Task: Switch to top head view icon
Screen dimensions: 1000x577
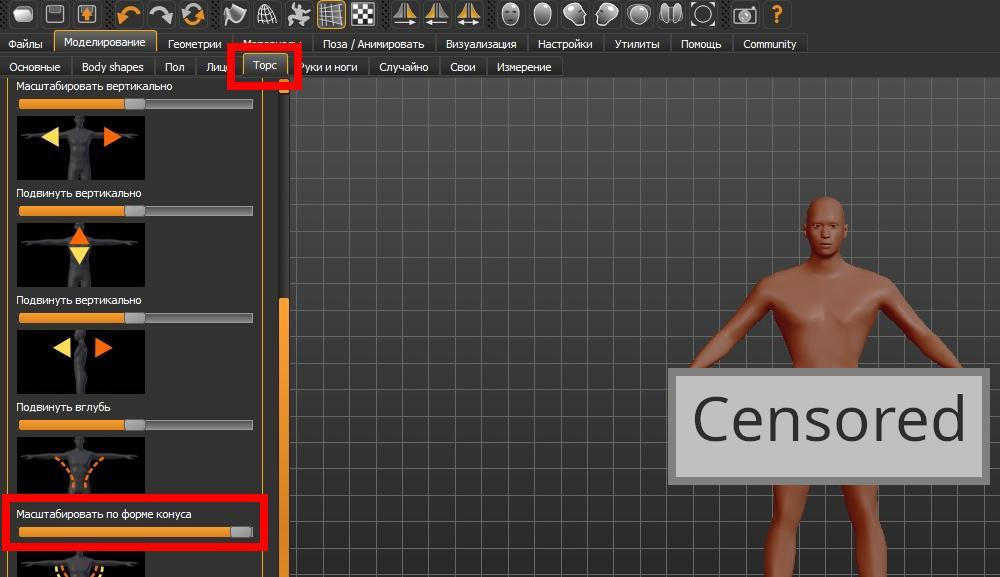Action: coord(638,14)
